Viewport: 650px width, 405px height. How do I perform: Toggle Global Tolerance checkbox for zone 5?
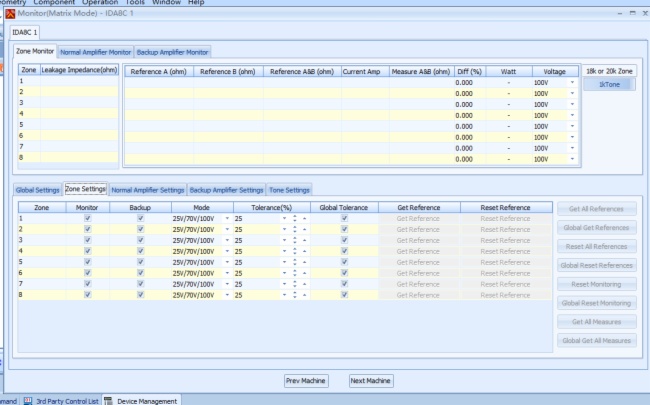(x=345, y=262)
